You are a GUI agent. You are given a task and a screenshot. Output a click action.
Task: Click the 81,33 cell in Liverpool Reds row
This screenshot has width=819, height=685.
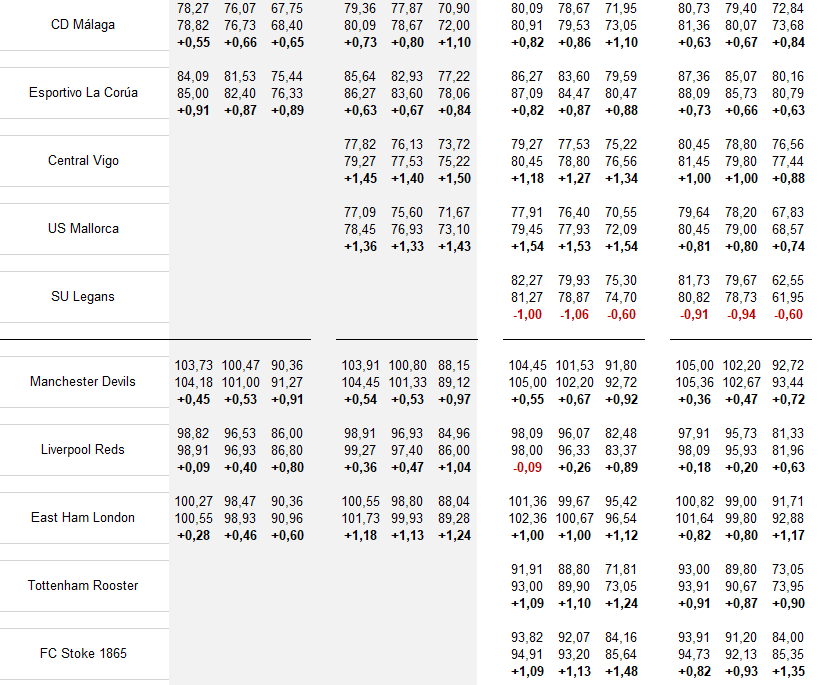click(788, 434)
